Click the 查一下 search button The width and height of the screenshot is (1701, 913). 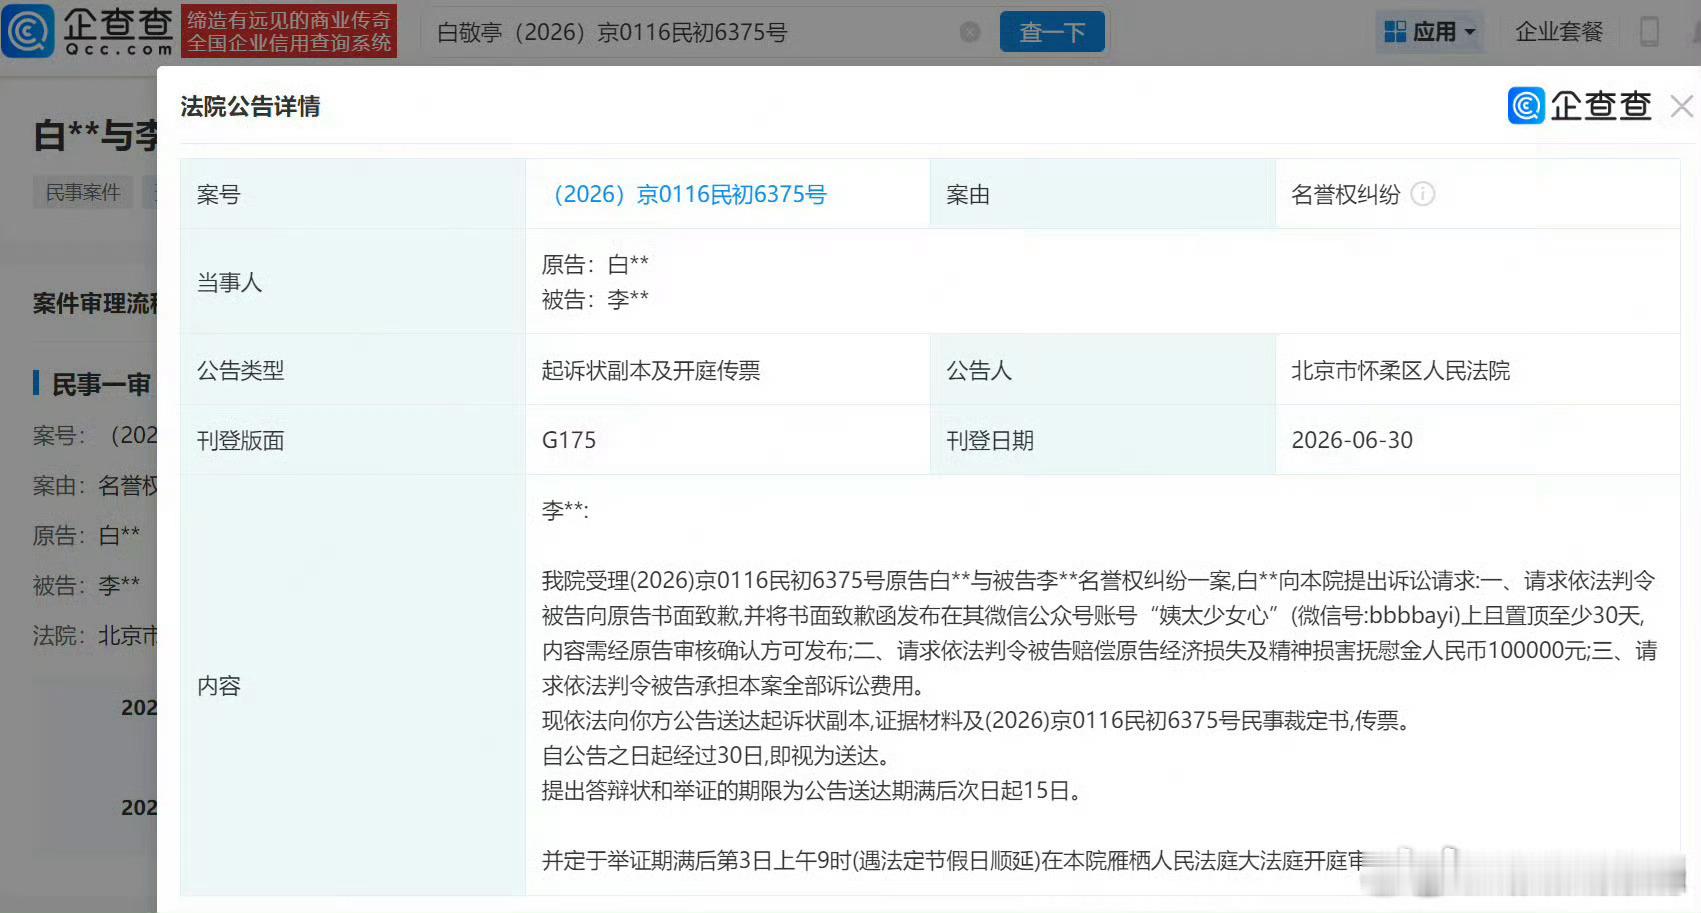[1052, 32]
